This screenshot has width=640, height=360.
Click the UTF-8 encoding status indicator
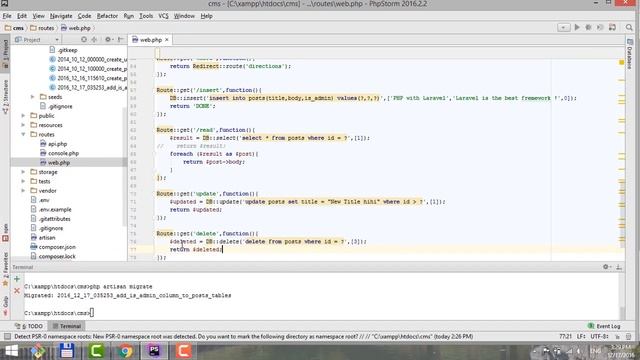tap(600, 336)
